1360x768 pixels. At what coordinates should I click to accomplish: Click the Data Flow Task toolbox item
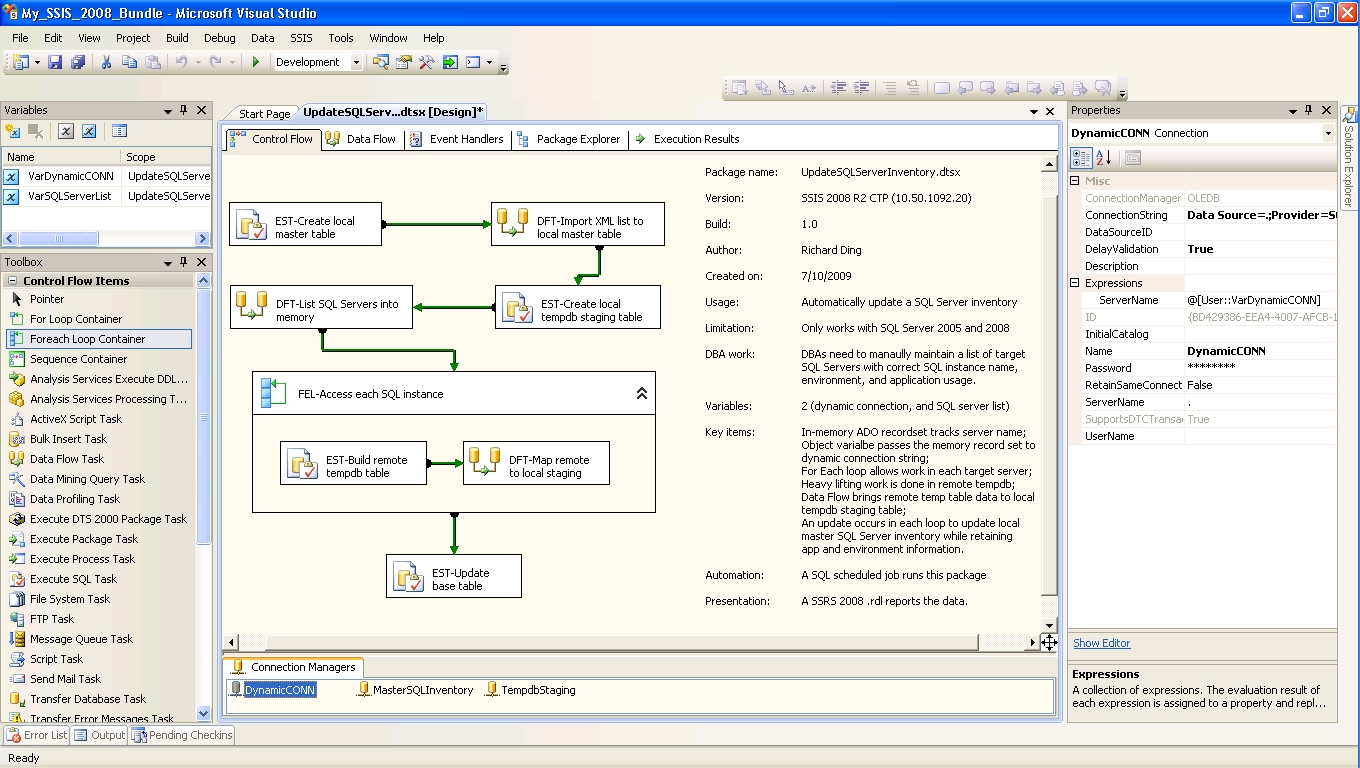point(99,459)
